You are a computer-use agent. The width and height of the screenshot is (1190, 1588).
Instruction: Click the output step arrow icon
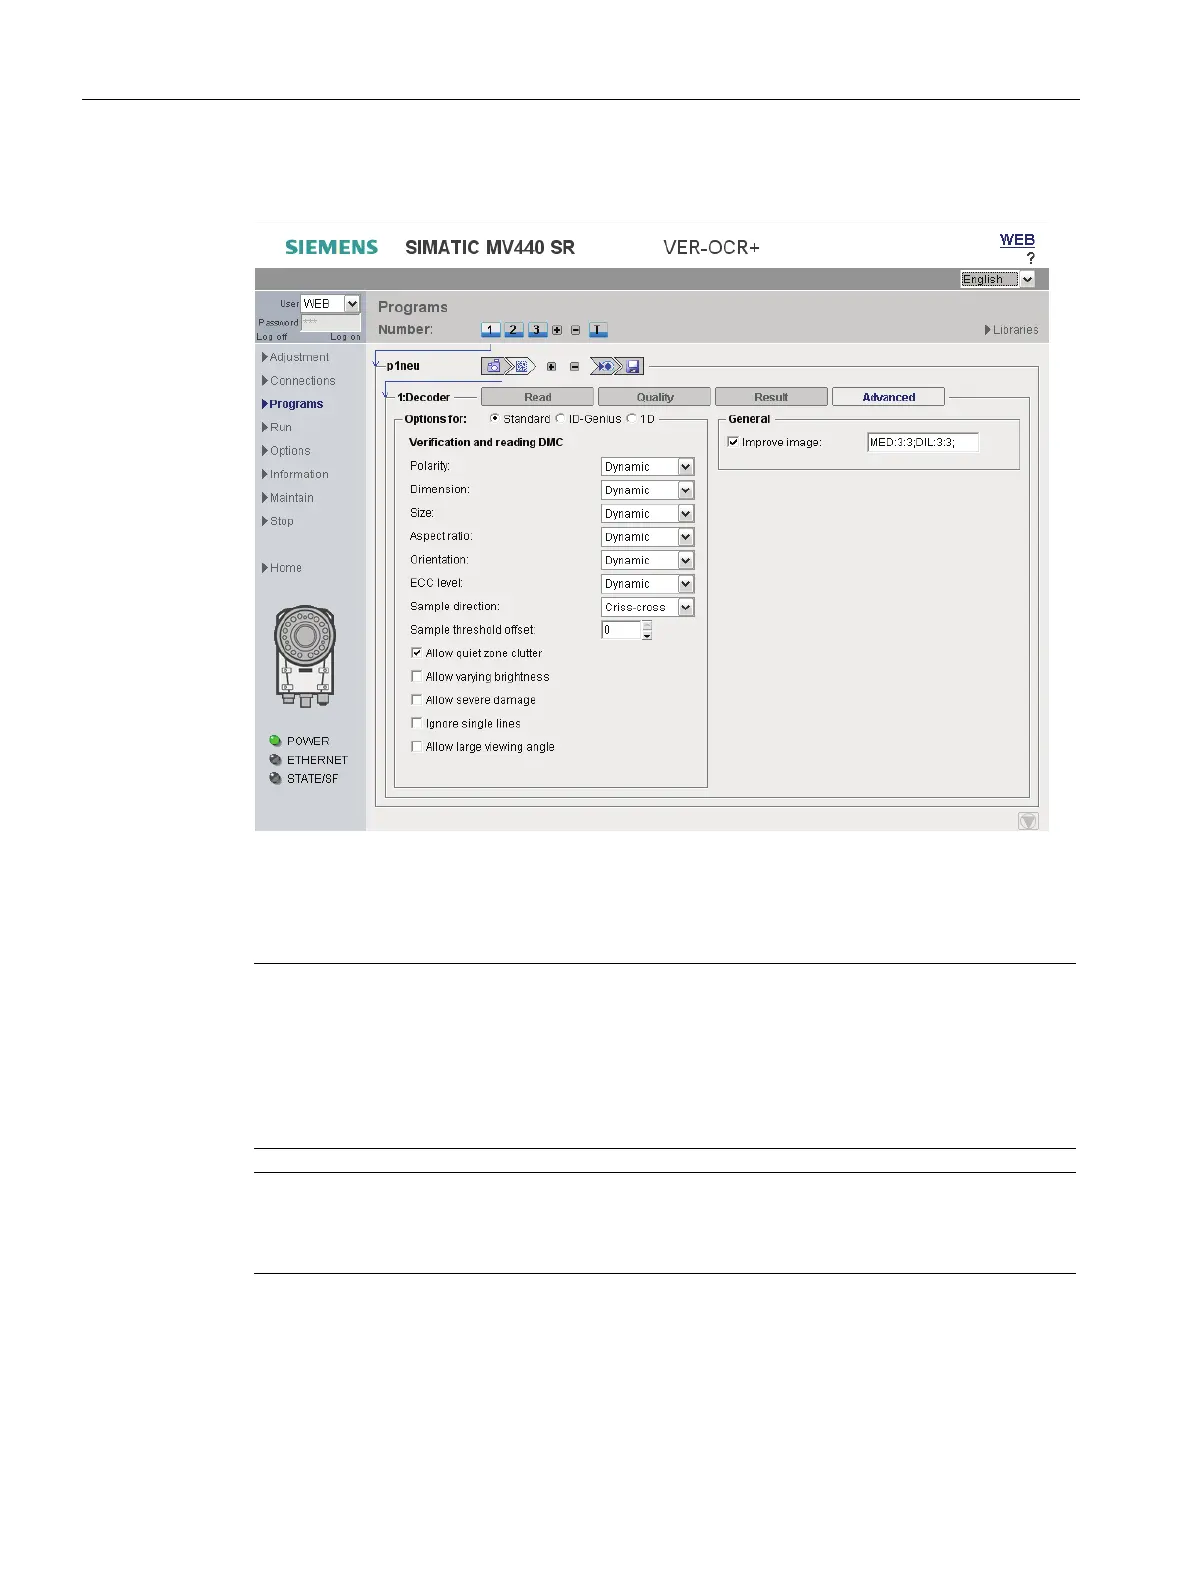603,366
